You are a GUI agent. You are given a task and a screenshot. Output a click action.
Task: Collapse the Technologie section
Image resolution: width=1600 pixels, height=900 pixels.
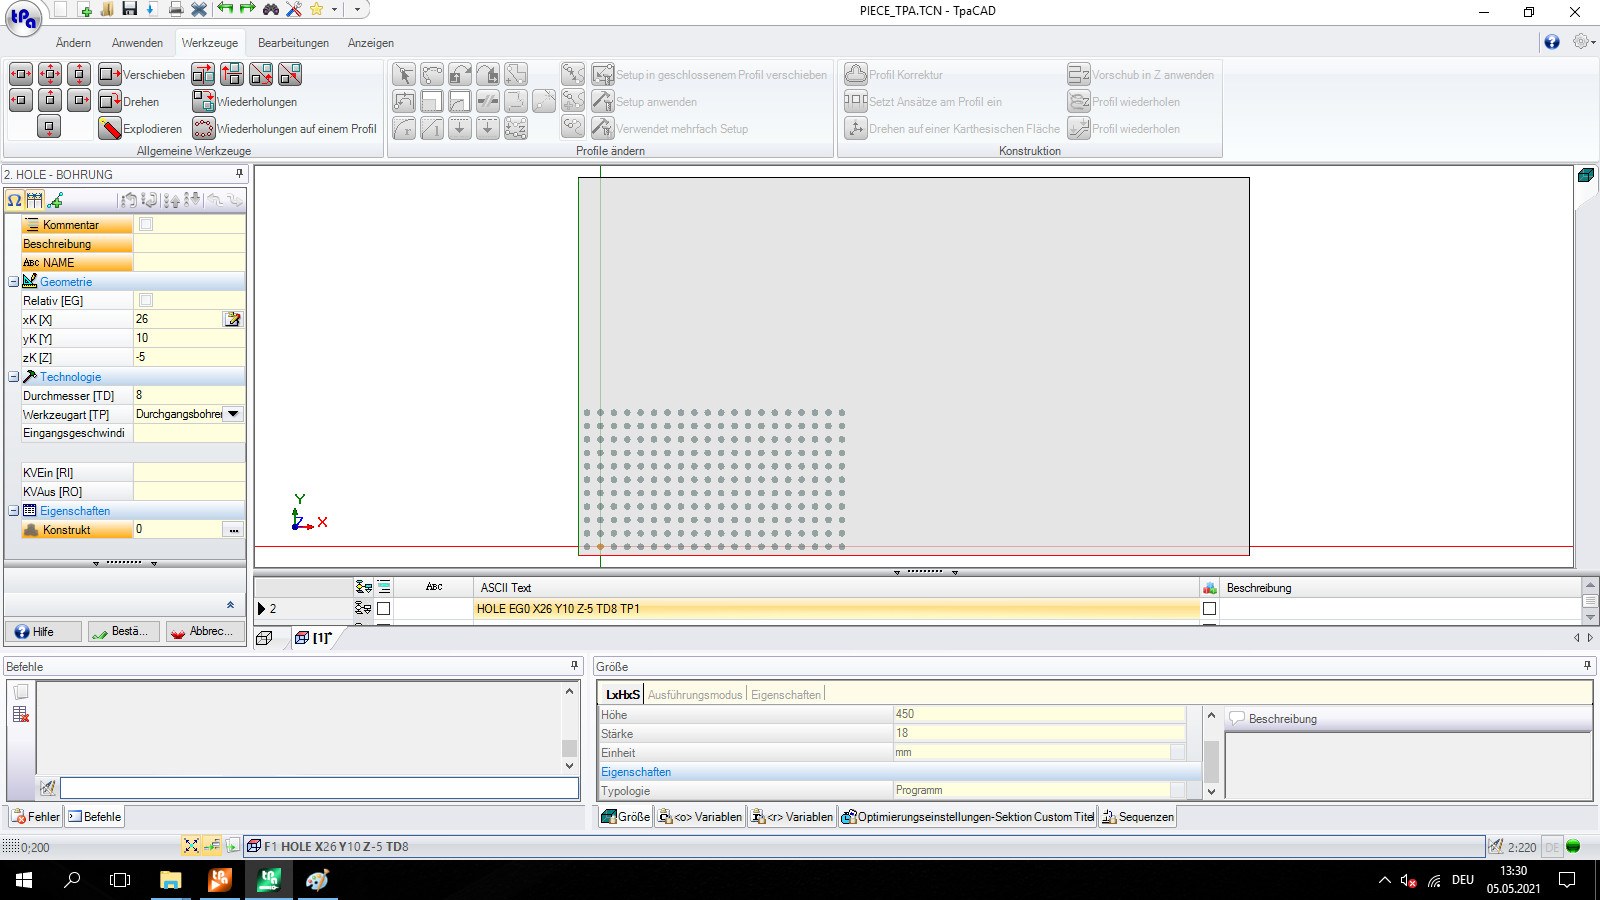[13, 377]
